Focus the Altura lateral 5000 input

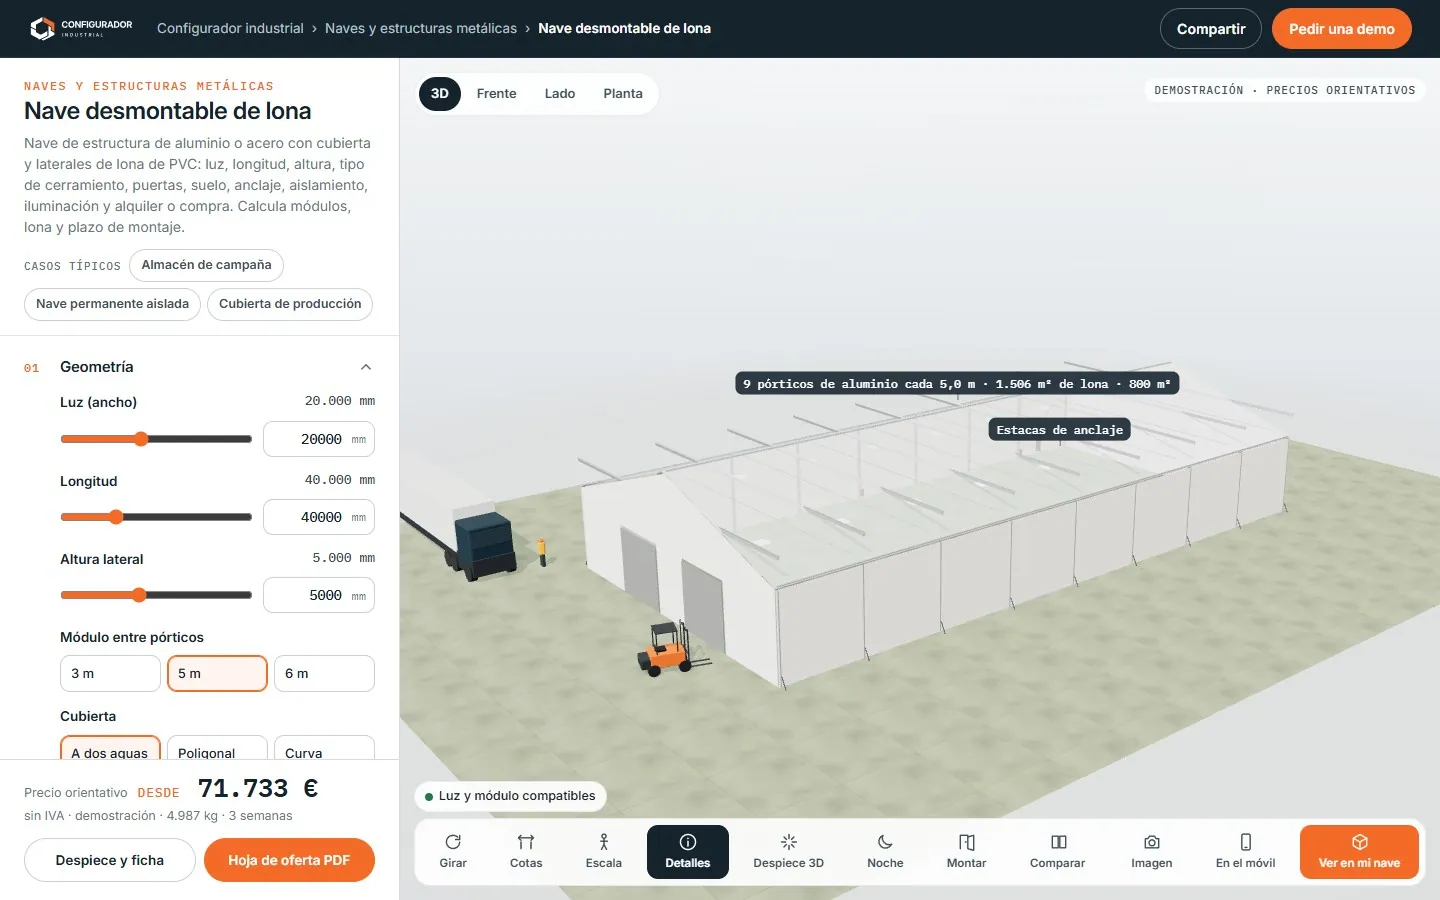pyautogui.click(x=319, y=595)
